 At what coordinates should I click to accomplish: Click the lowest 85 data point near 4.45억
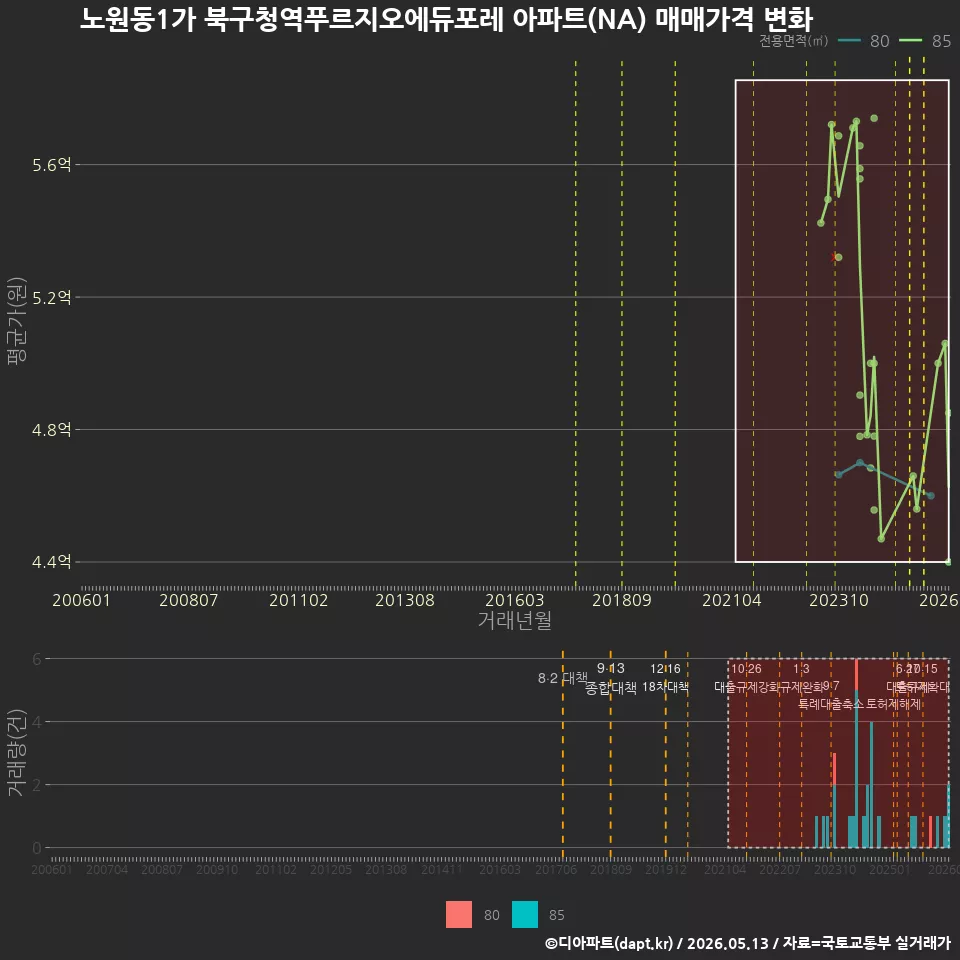coord(881,539)
